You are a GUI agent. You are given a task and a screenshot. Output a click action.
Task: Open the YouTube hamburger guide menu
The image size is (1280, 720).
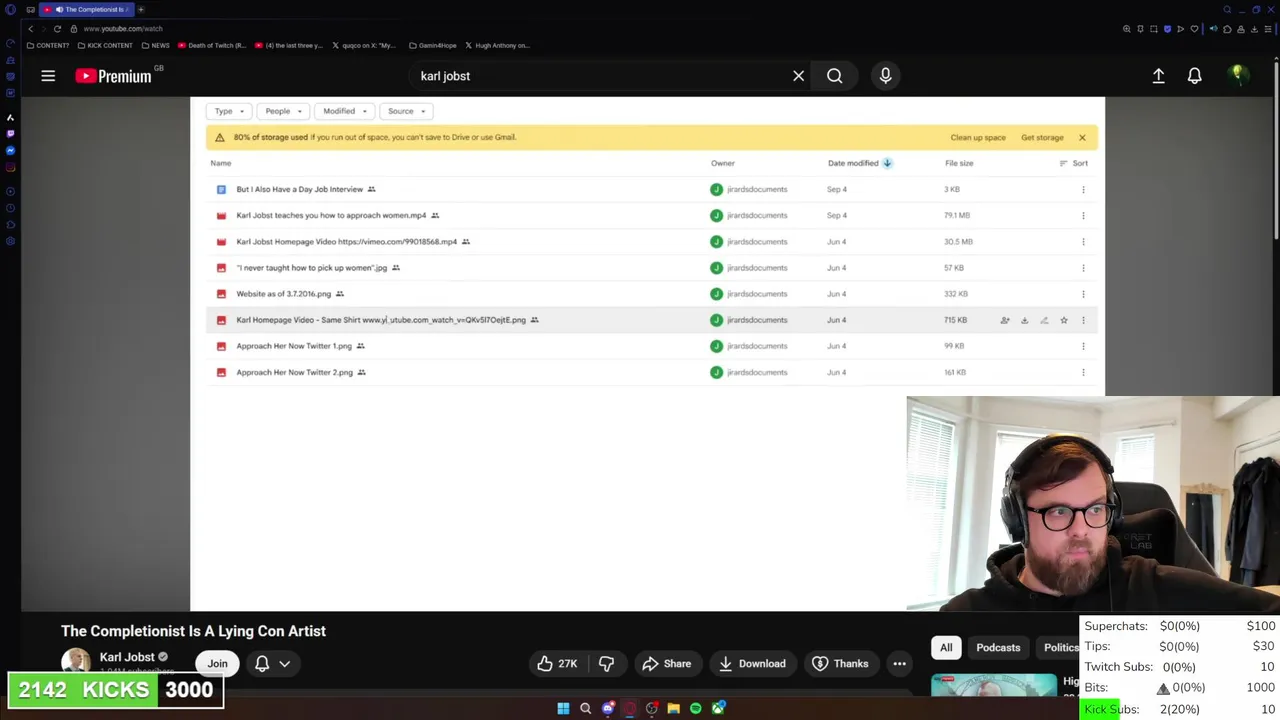click(48, 76)
